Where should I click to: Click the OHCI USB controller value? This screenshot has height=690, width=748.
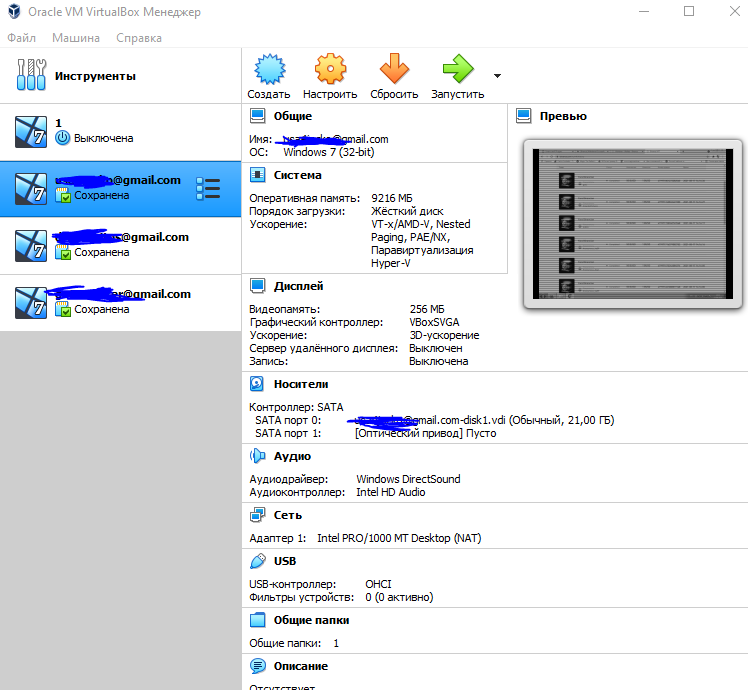click(378, 584)
